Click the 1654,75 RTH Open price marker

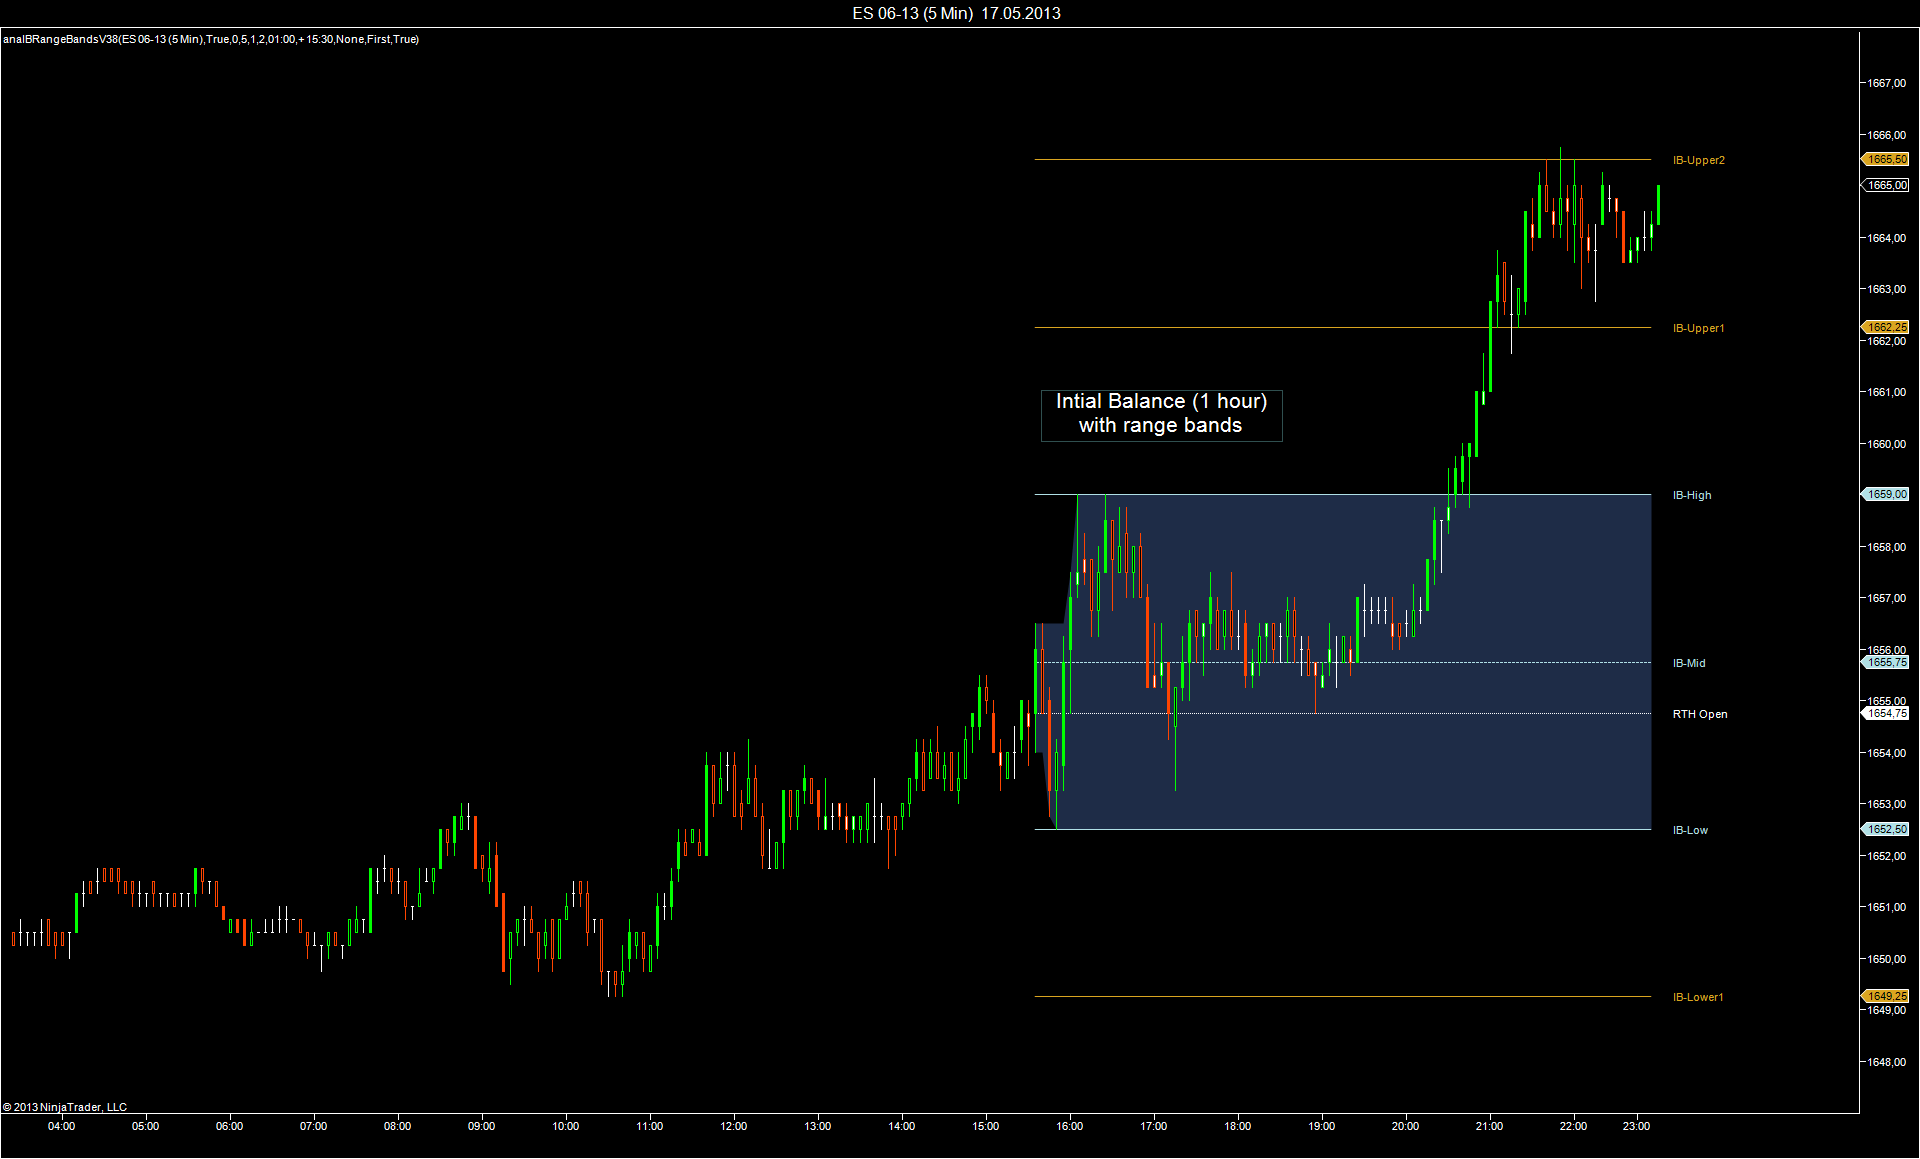pyautogui.click(x=1886, y=713)
